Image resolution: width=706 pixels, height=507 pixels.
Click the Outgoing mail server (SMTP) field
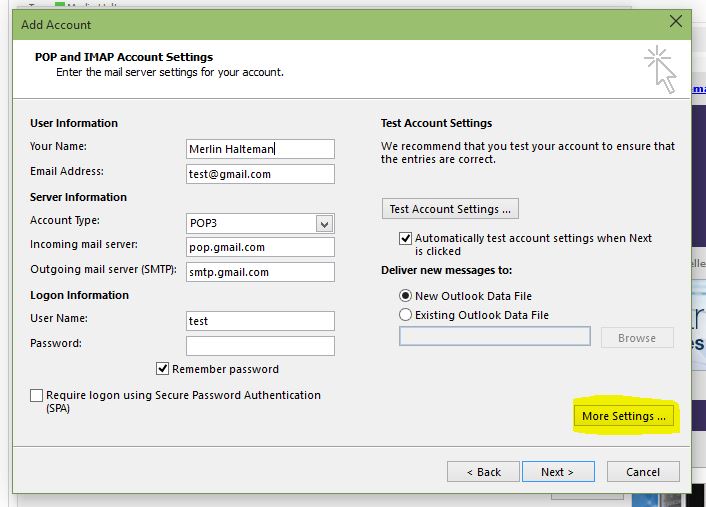pos(260,272)
